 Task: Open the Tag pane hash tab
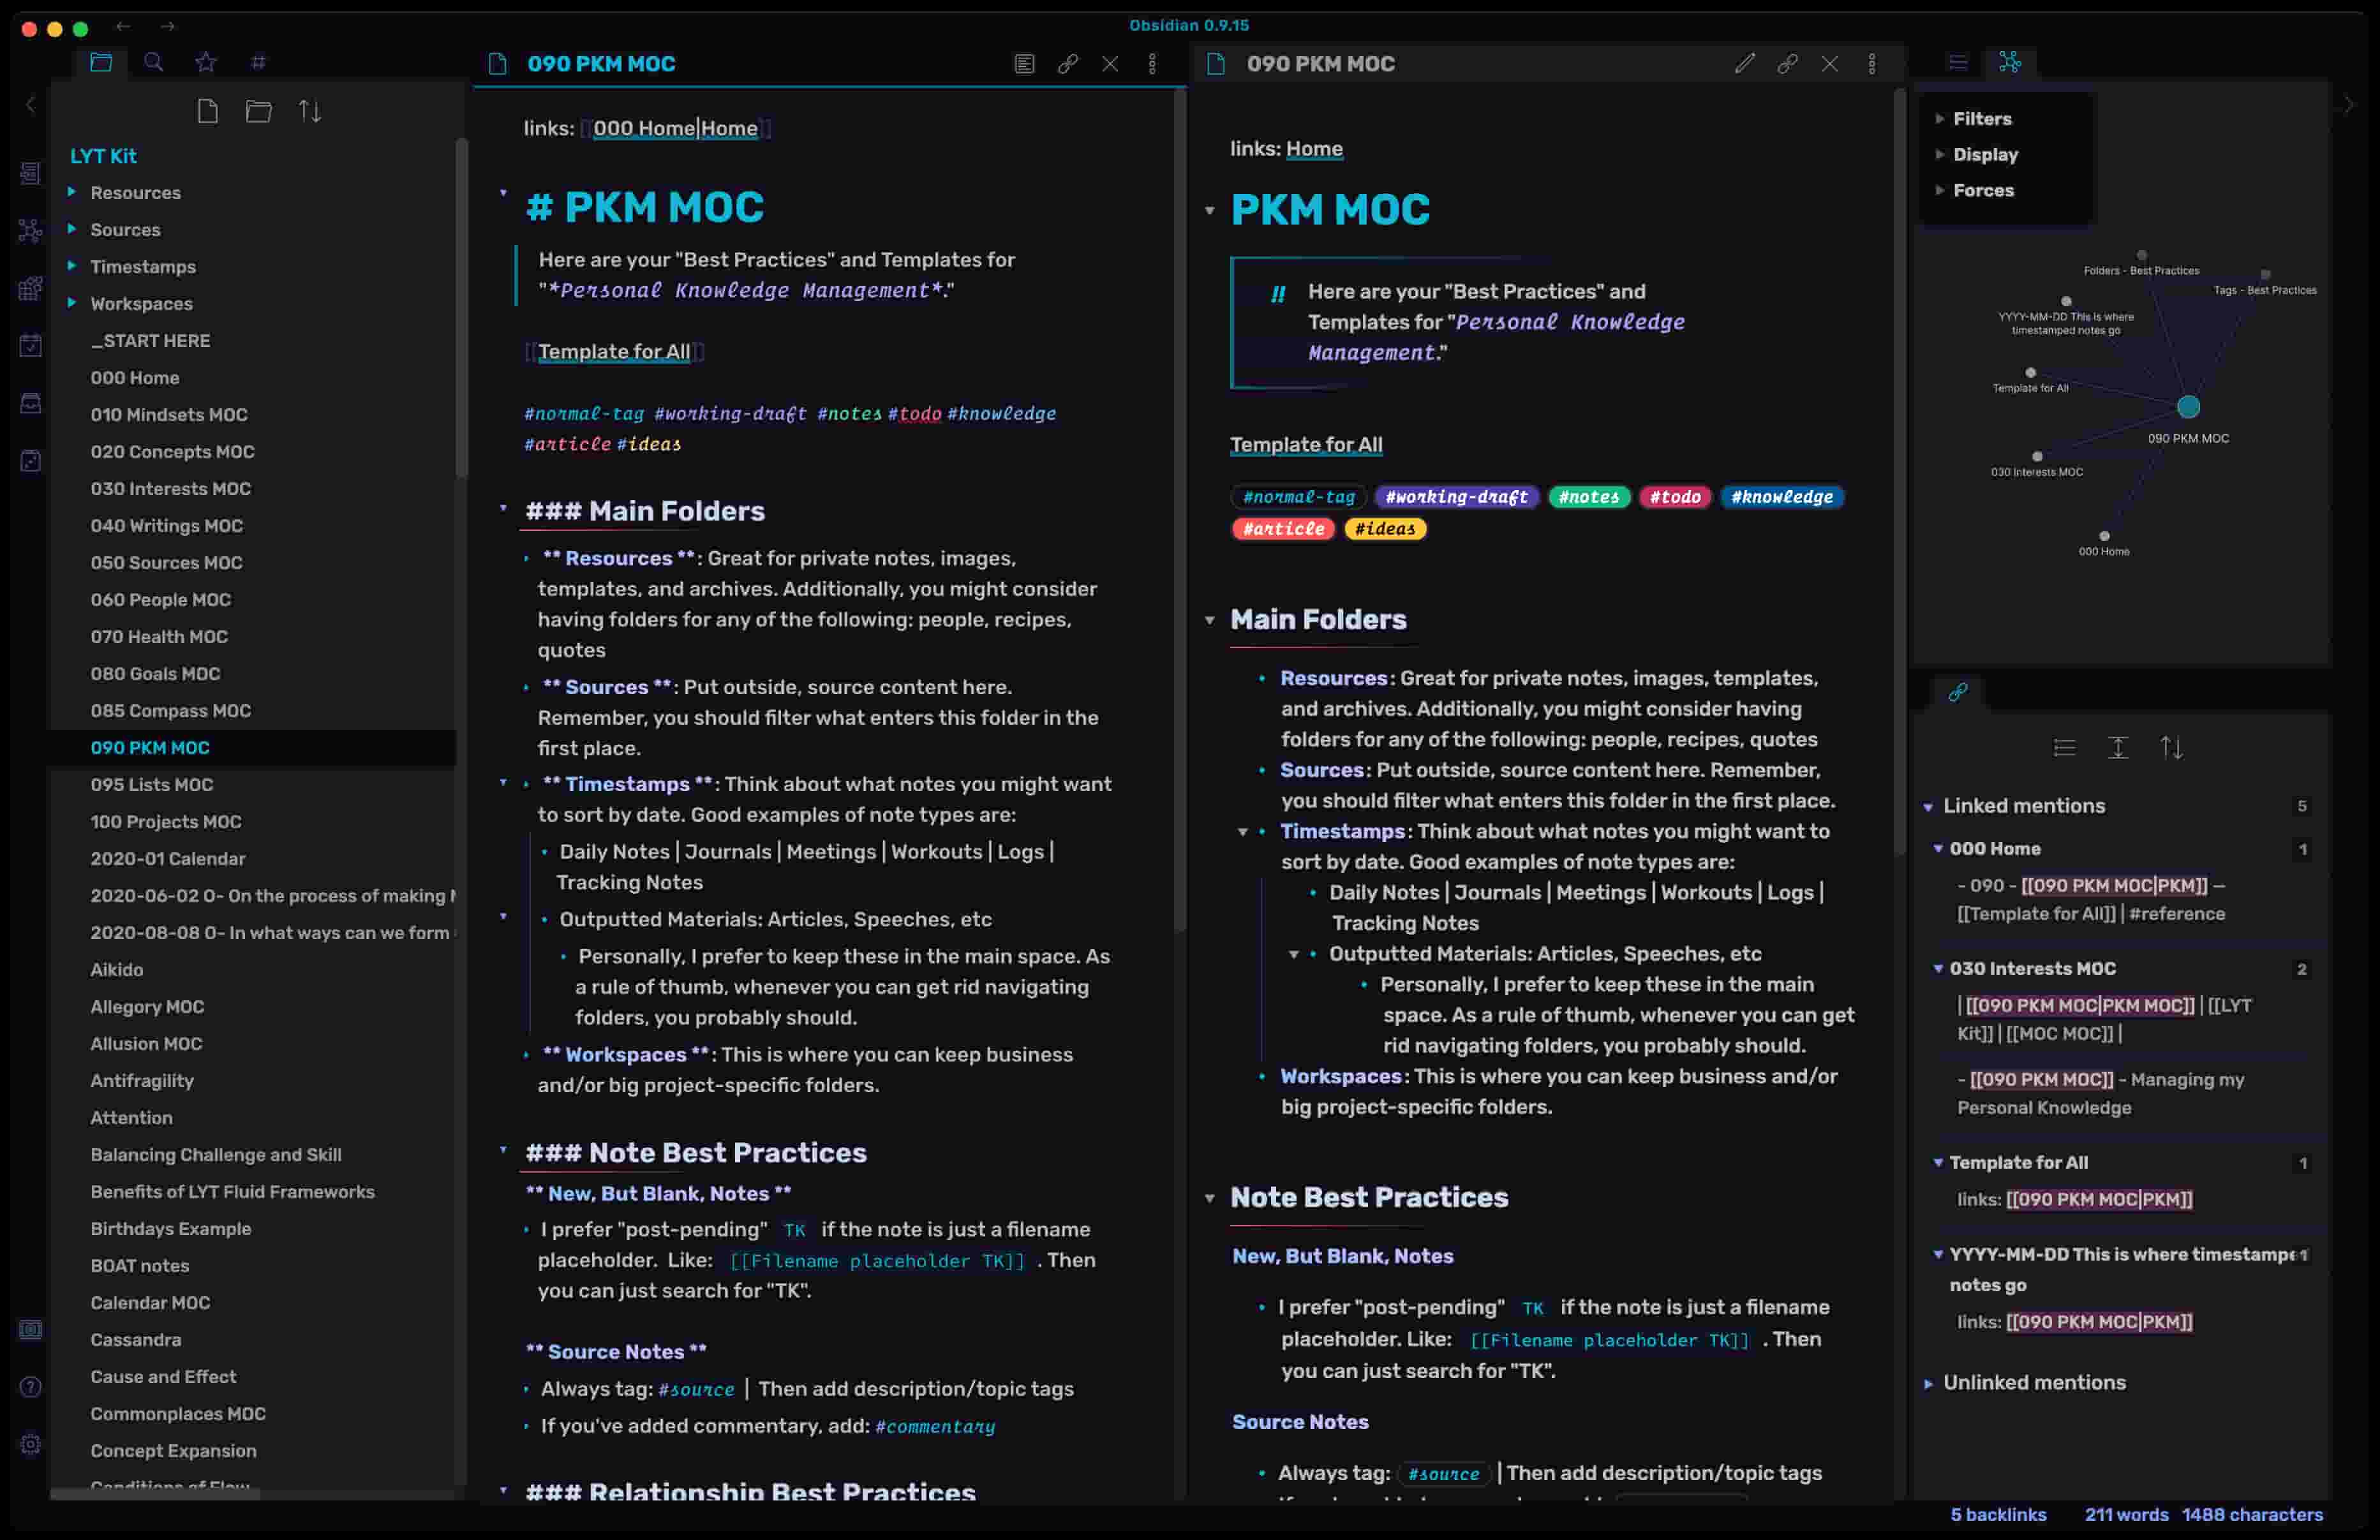258,63
